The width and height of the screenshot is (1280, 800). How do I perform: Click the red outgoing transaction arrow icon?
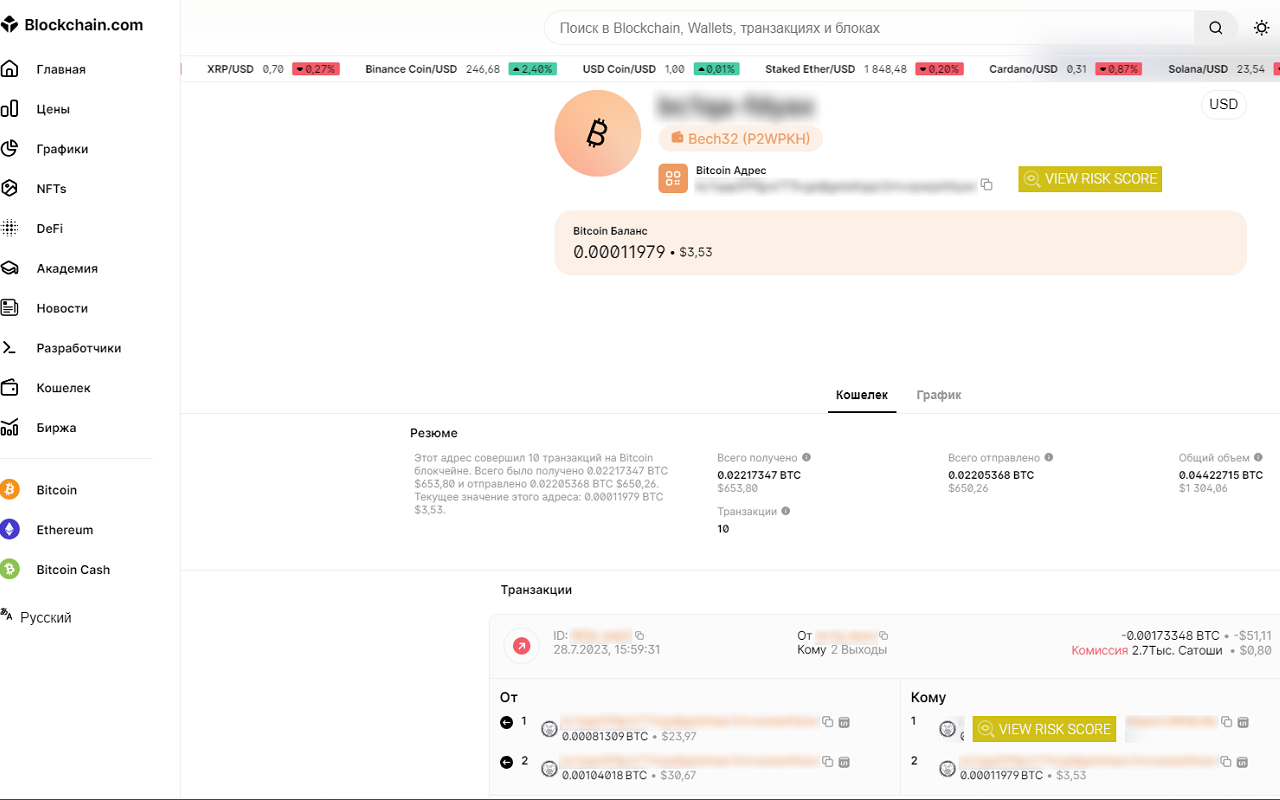521,646
